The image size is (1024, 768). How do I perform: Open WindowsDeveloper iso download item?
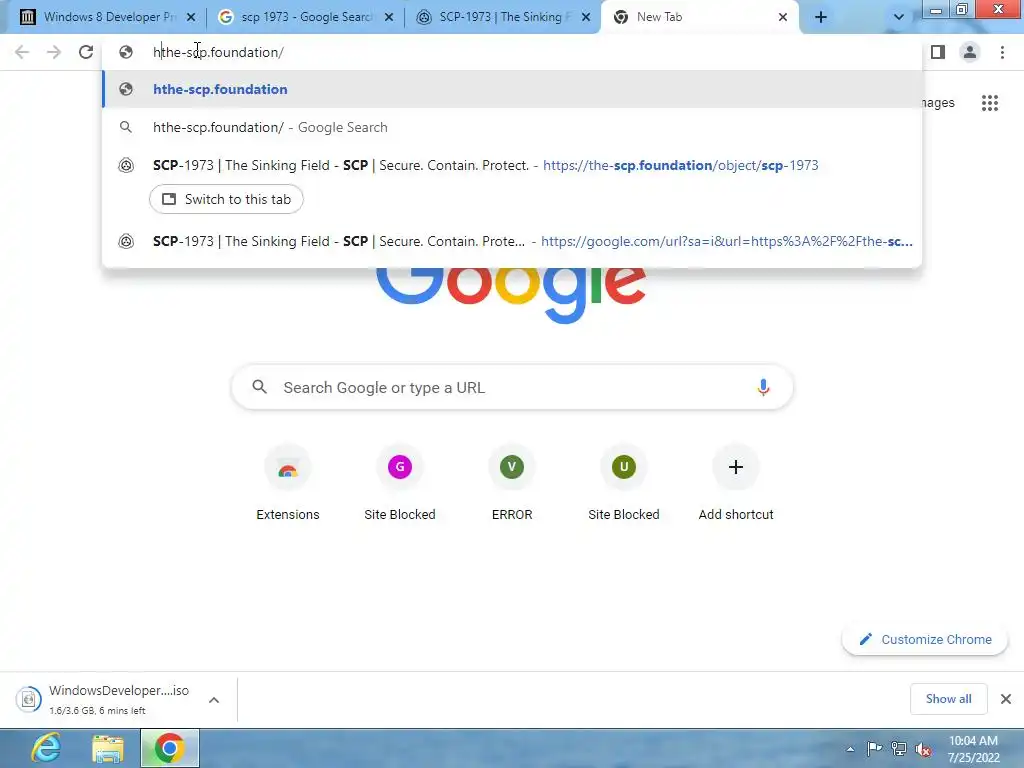pyautogui.click(x=104, y=699)
